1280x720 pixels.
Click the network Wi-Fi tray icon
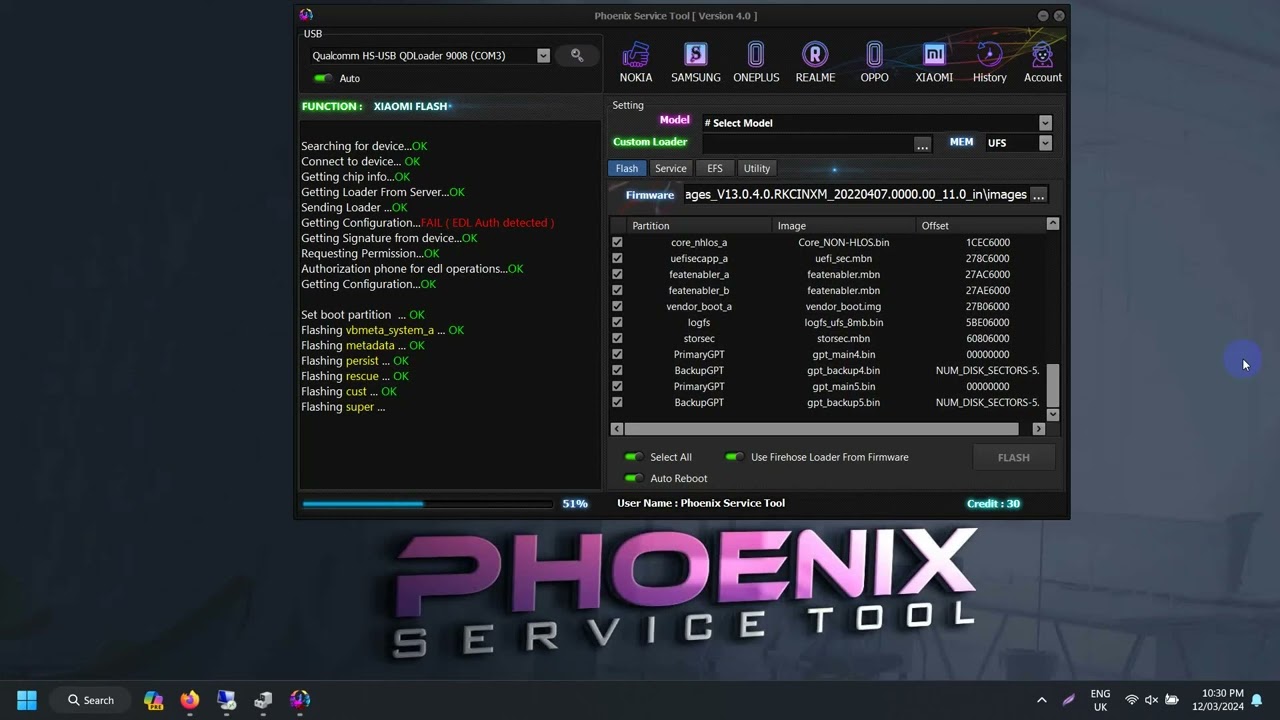1131,700
